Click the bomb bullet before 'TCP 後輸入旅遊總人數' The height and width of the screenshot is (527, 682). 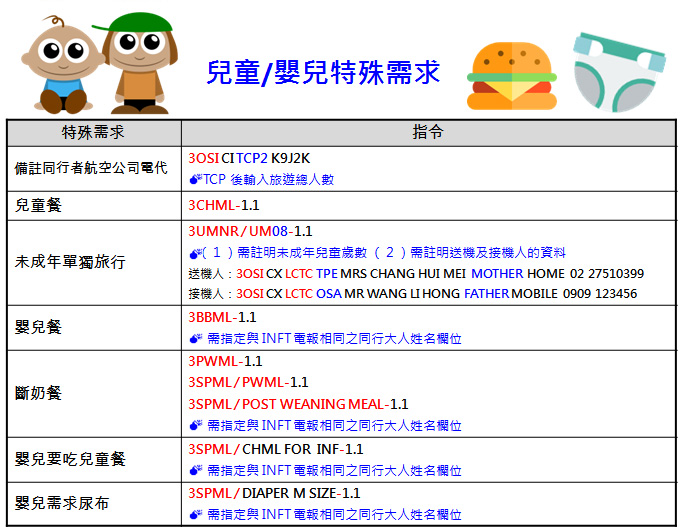[196, 179]
